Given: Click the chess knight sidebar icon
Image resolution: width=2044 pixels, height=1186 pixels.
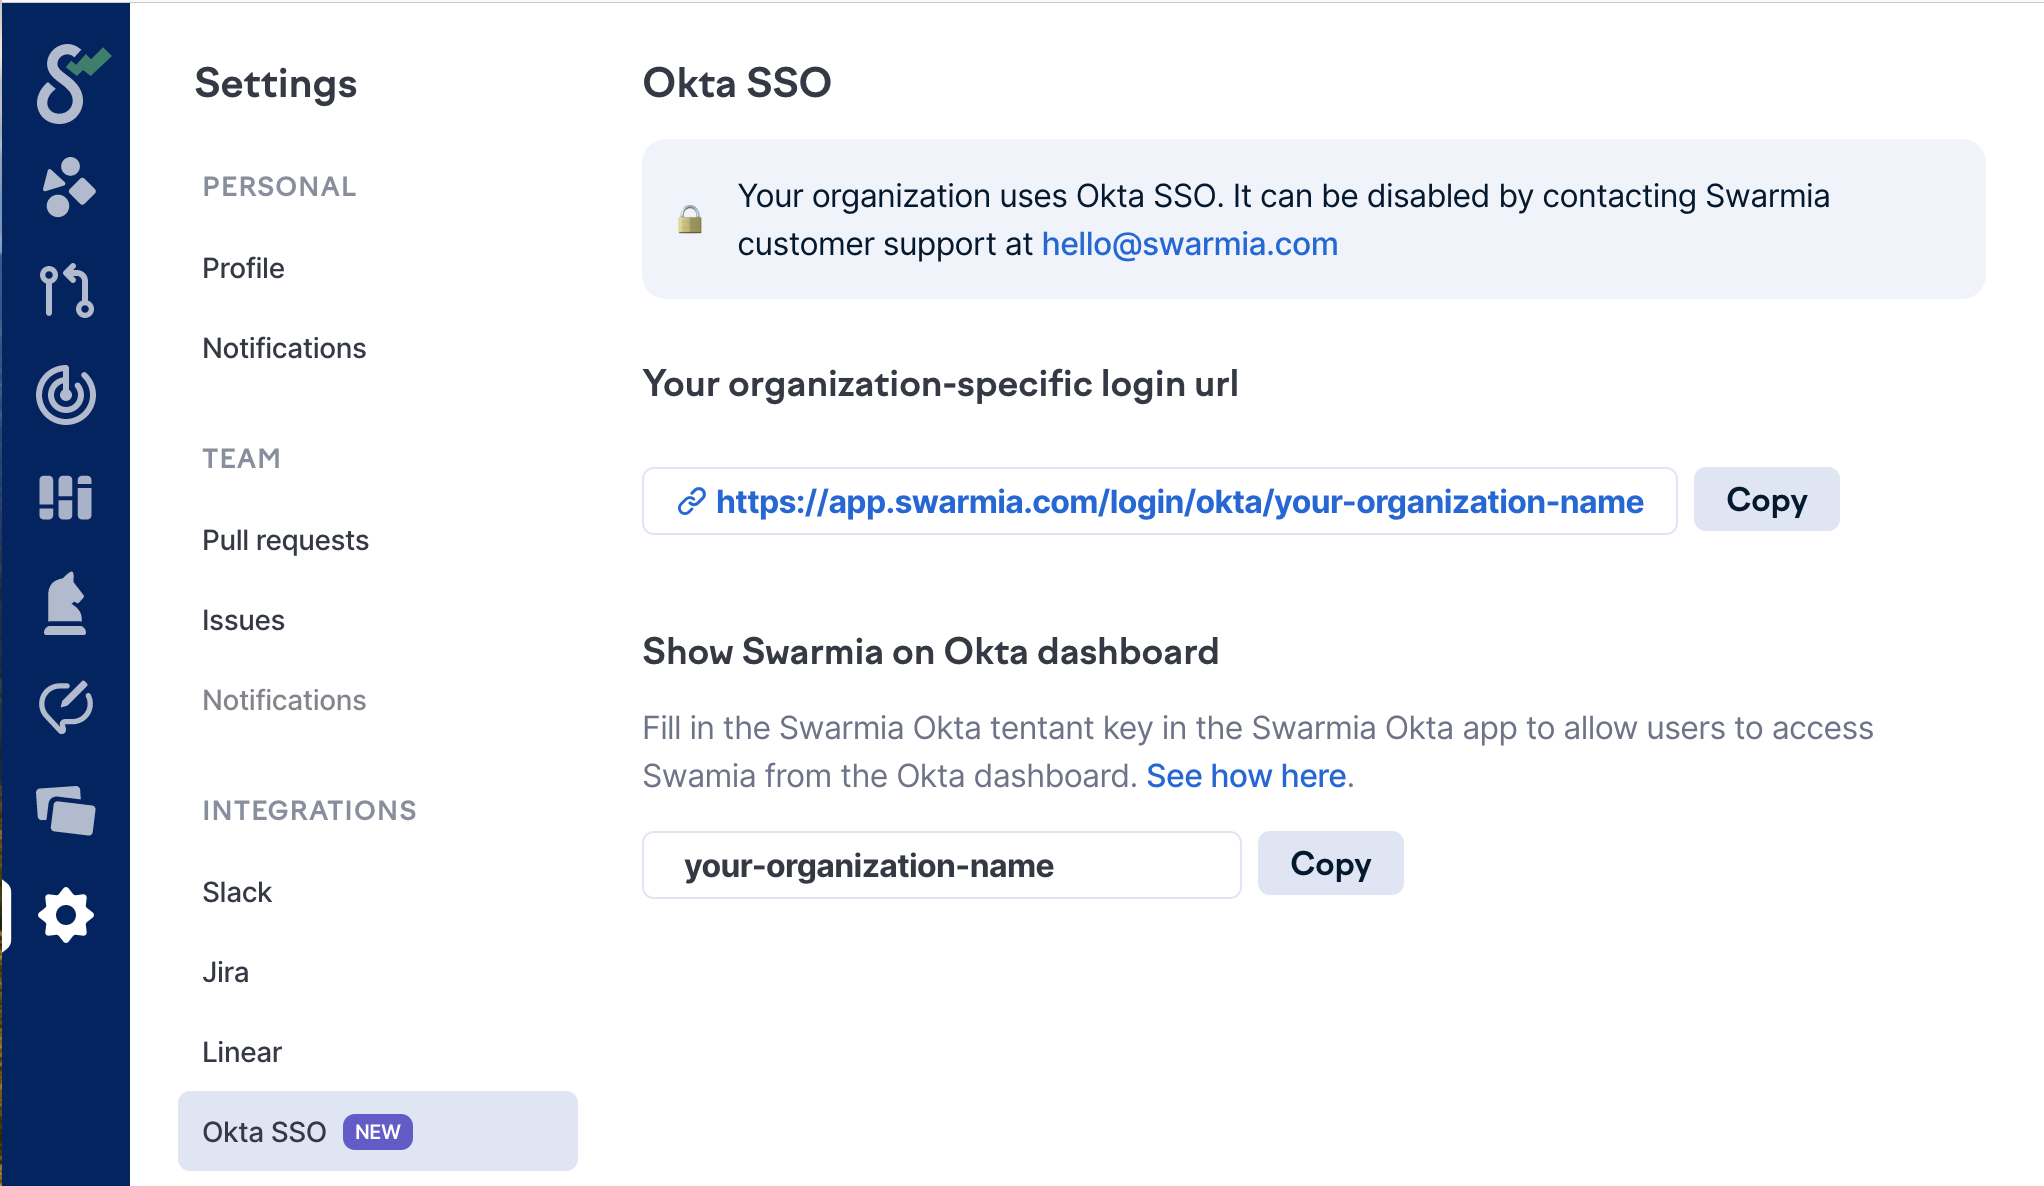Looking at the screenshot, I should [66, 603].
